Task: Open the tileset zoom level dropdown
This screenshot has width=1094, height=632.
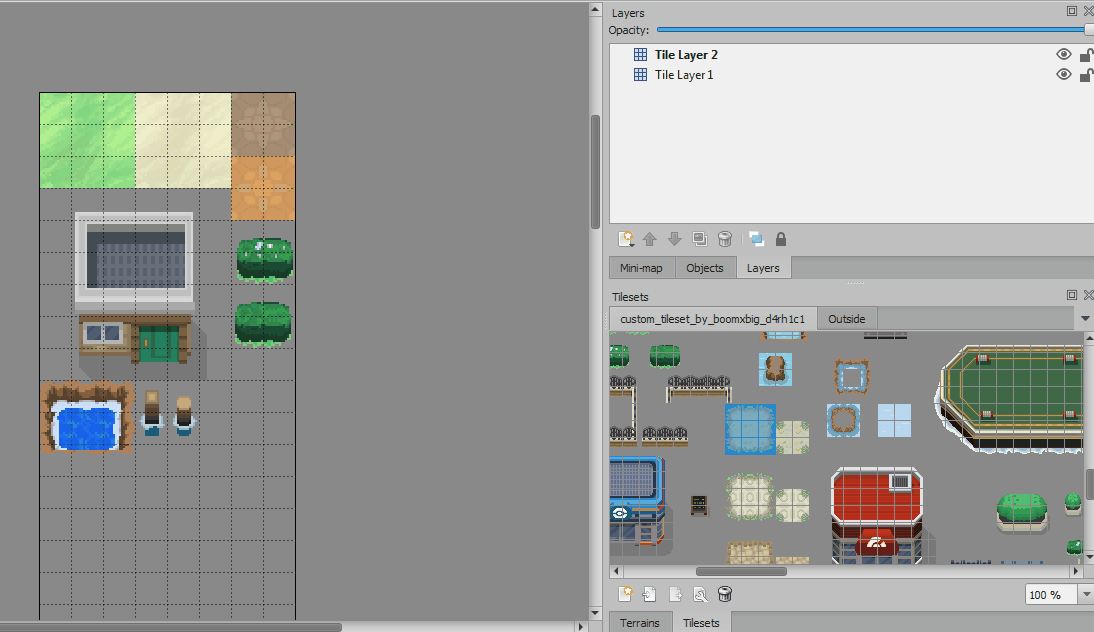Action: pyautogui.click(x=1086, y=595)
